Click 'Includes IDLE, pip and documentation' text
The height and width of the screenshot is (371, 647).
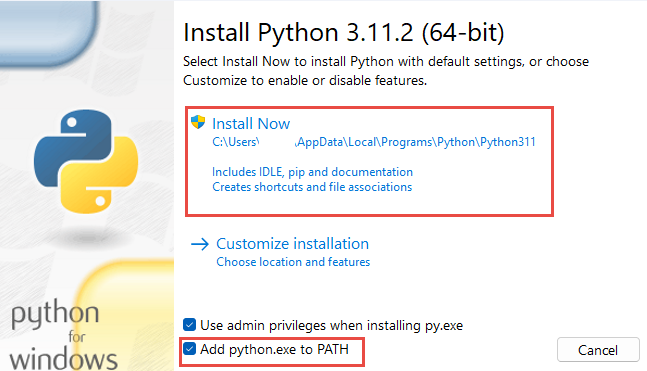tap(312, 172)
